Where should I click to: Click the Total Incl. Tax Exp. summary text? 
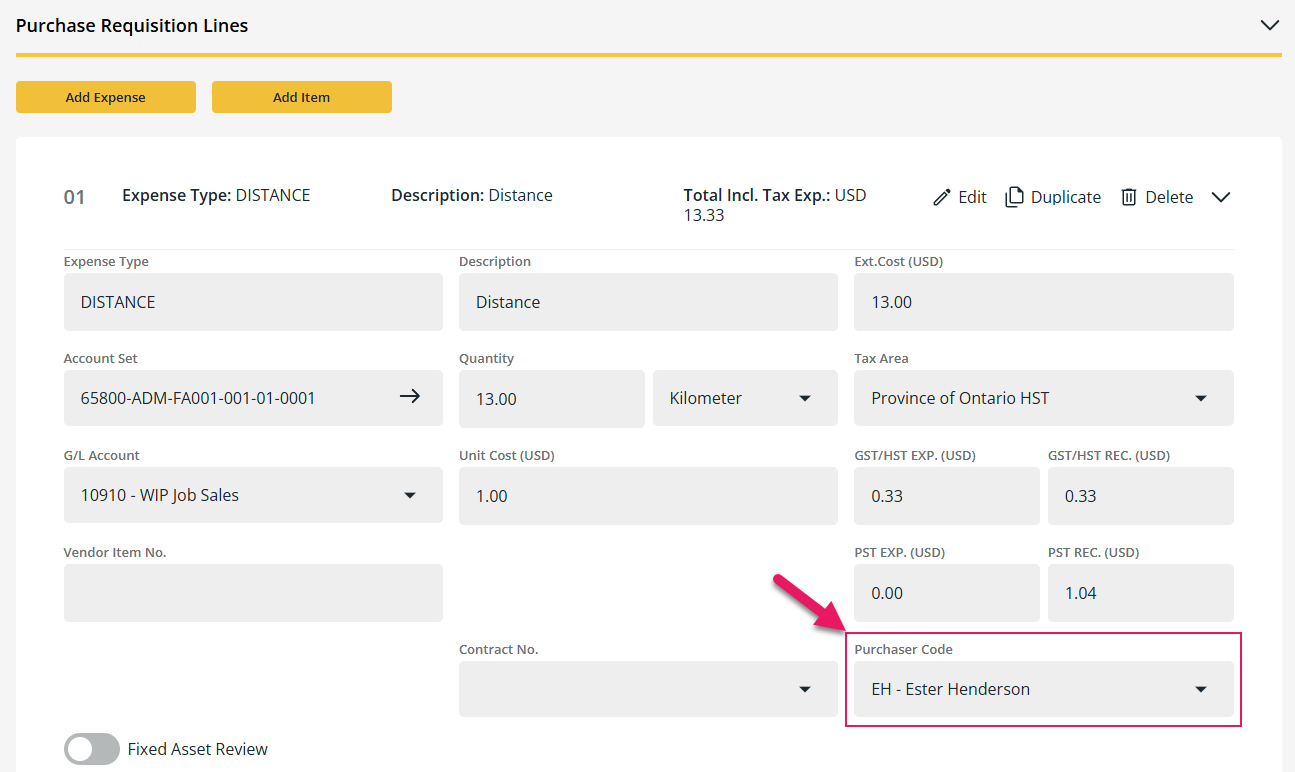tap(775, 205)
